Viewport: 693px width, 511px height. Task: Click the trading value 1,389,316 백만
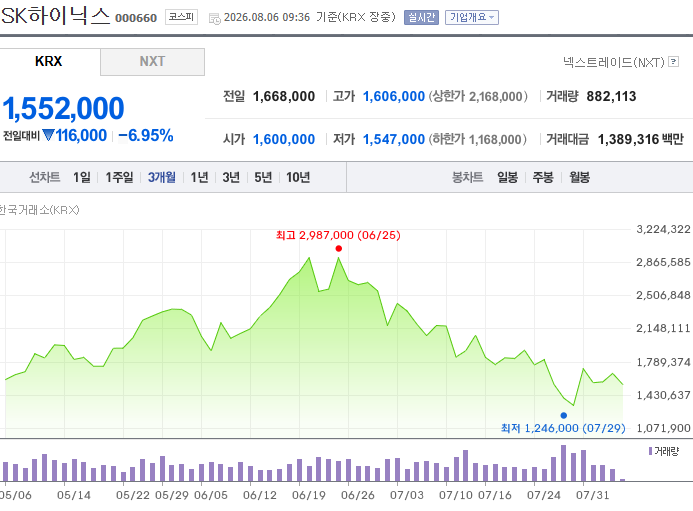pos(640,139)
